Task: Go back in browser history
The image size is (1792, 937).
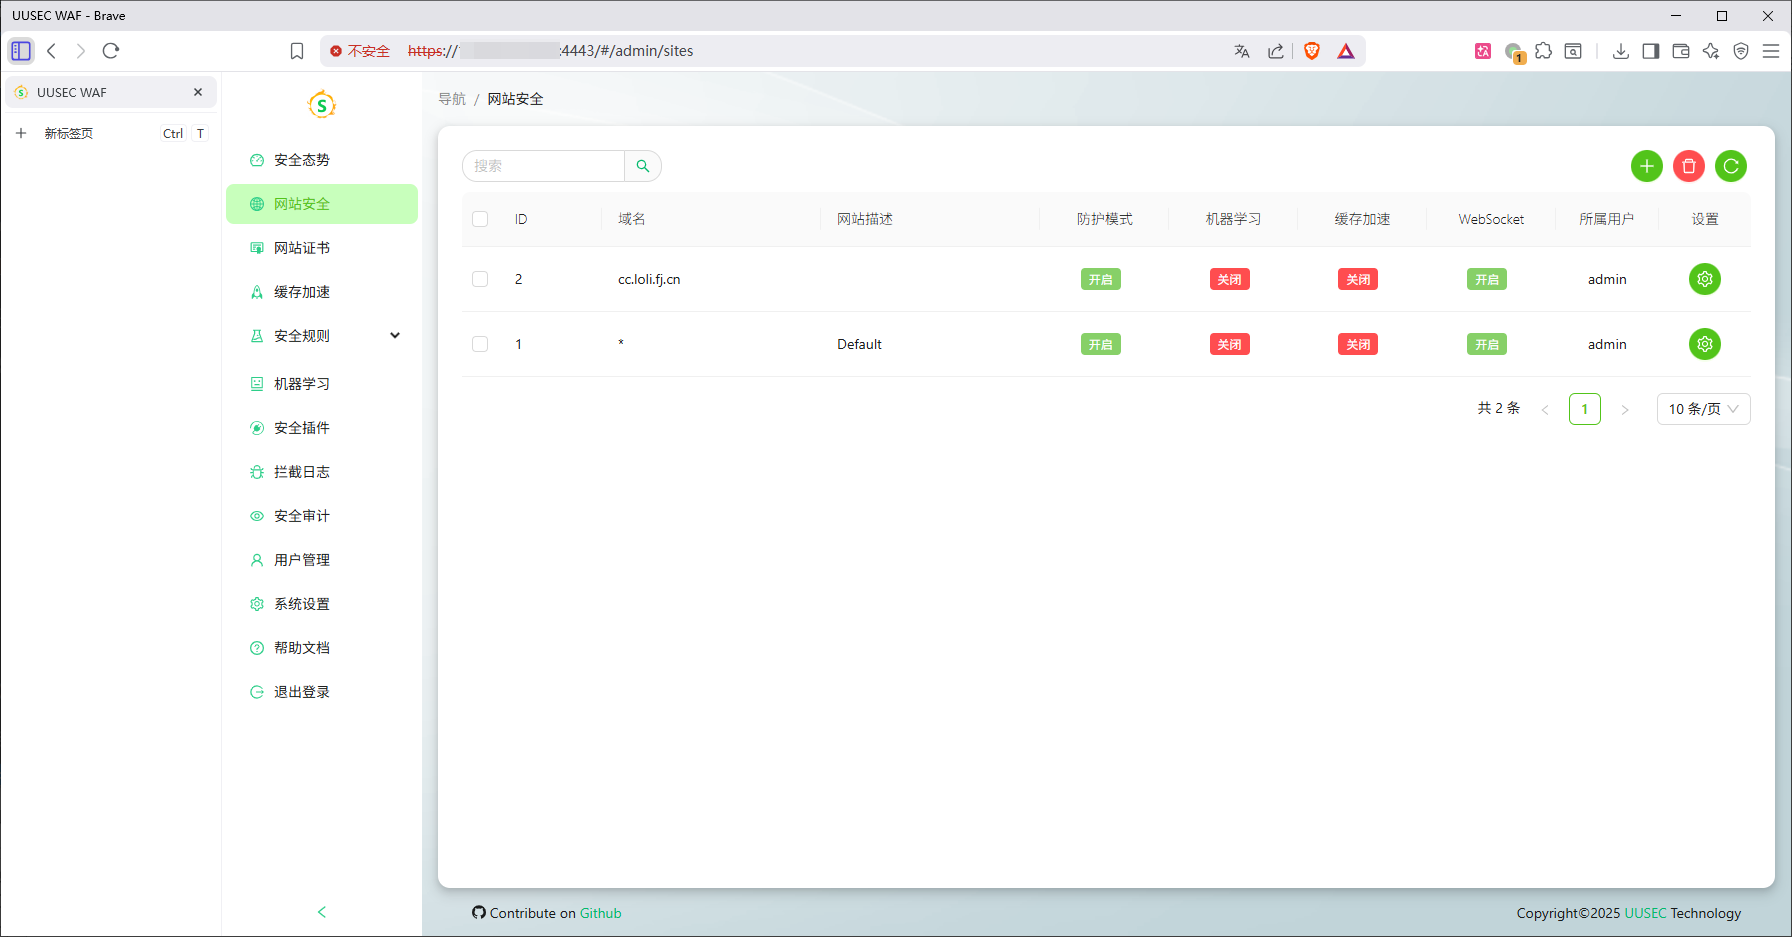Action: [x=52, y=51]
